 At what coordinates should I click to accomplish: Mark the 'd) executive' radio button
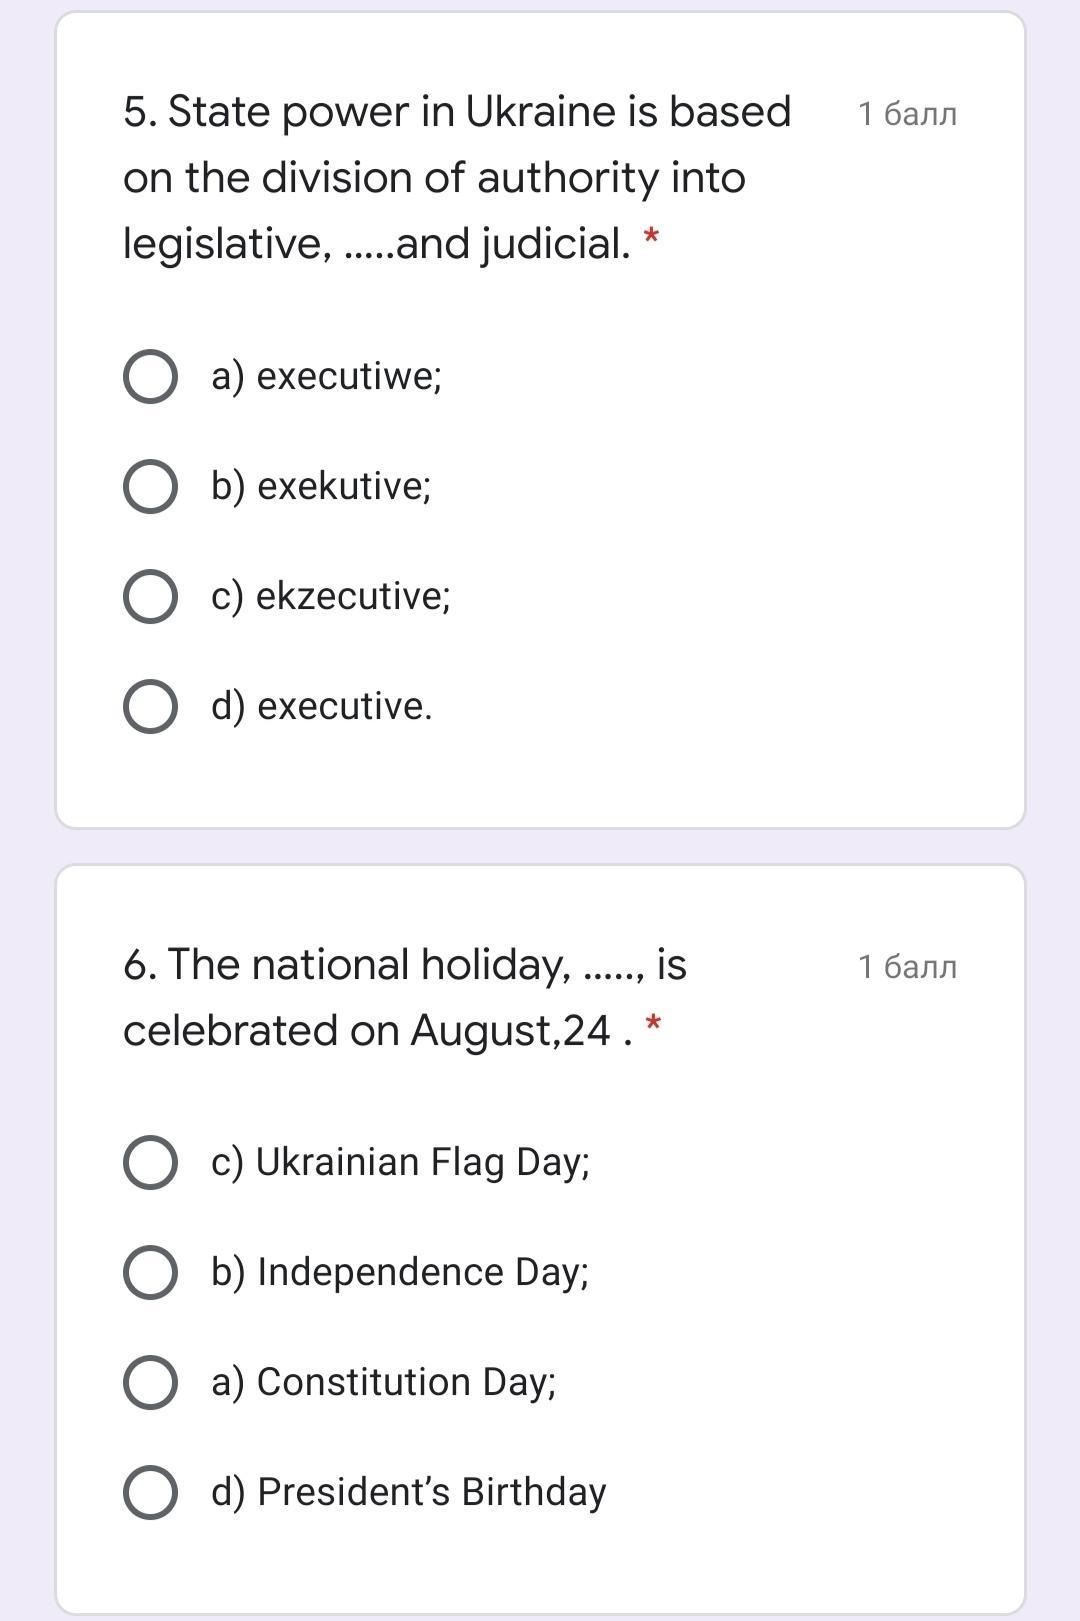pyautogui.click(x=150, y=707)
